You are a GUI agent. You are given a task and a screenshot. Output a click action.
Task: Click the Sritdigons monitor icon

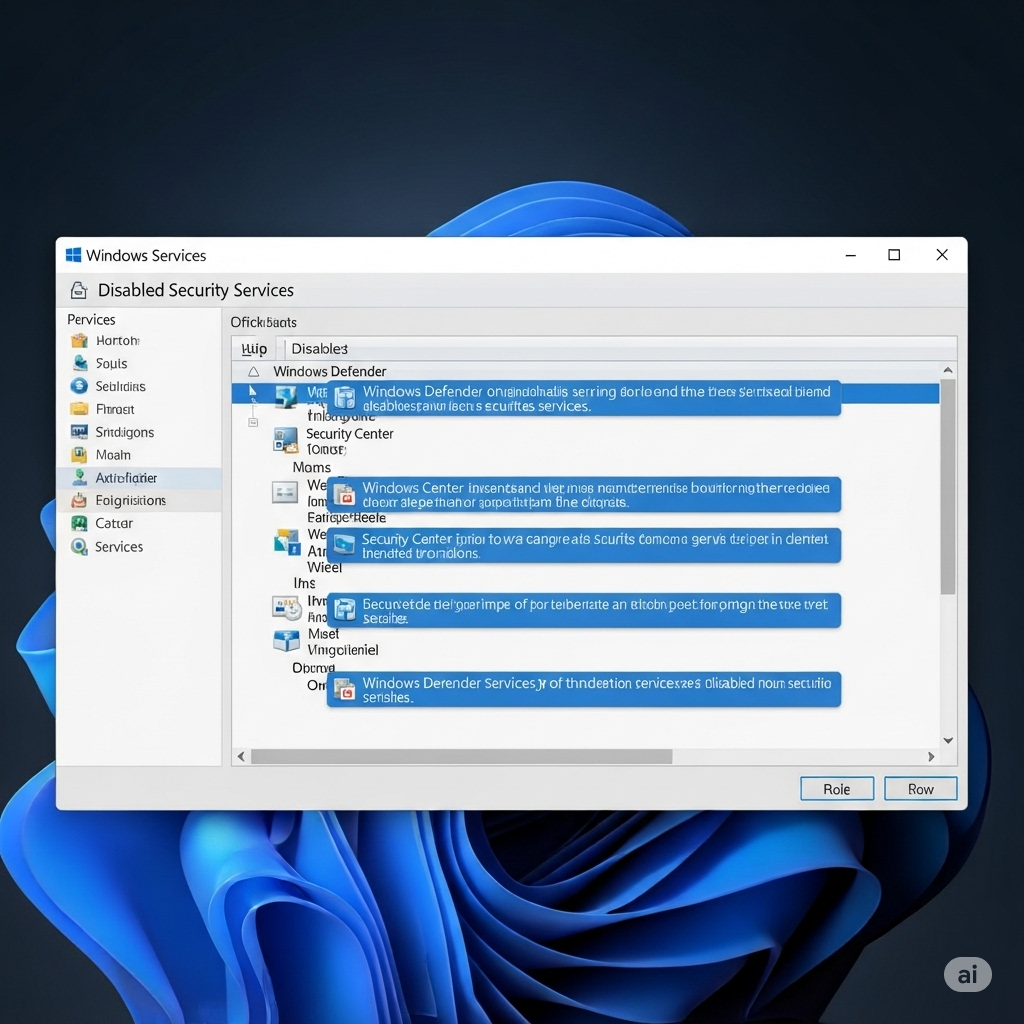[x=79, y=432]
